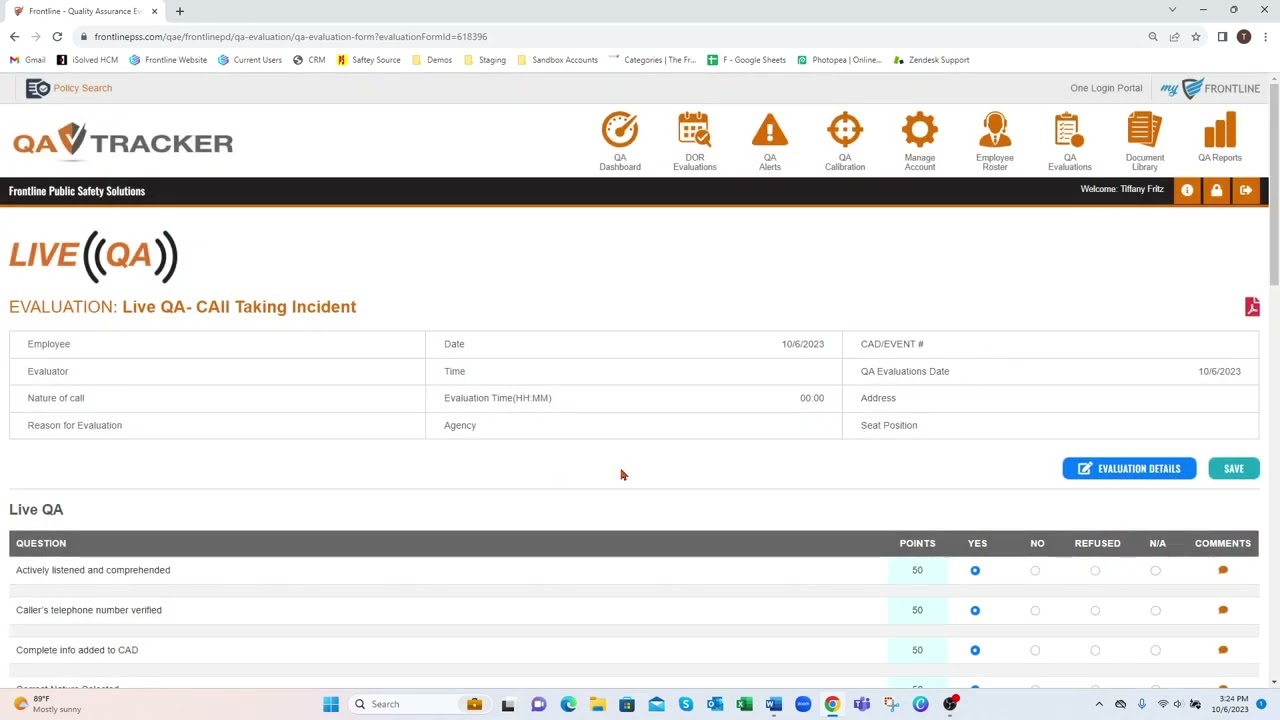Select NO for Complete info added to CAD
The width and height of the screenshot is (1280, 720).
pyautogui.click(x=1035, y=650)
